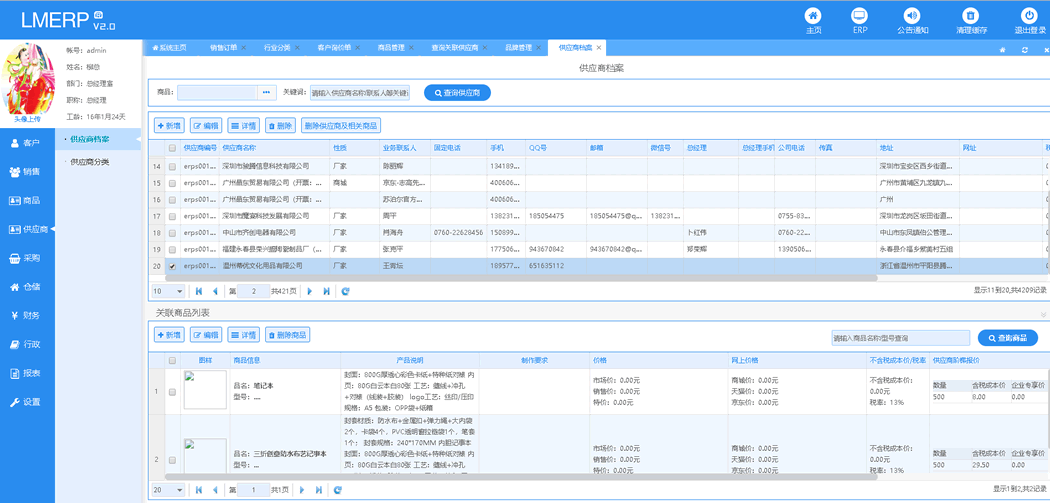This screenshot has width=1050, height=503.
Task: Check row 15 supplier checkbox
Action: 172,183
